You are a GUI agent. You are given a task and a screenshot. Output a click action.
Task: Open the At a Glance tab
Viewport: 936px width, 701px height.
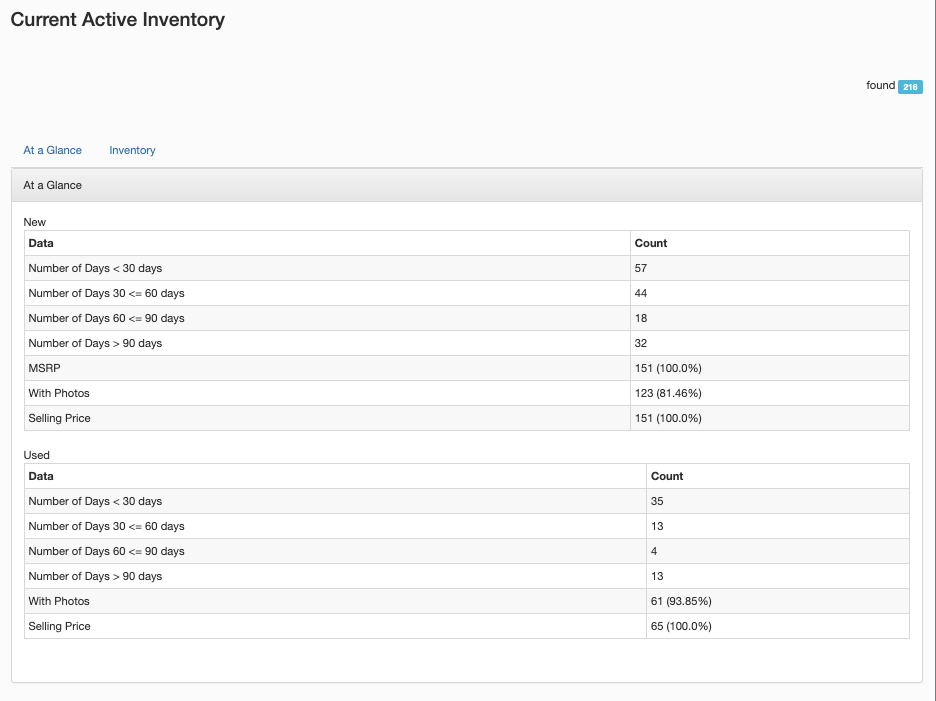tap(52, 150)
